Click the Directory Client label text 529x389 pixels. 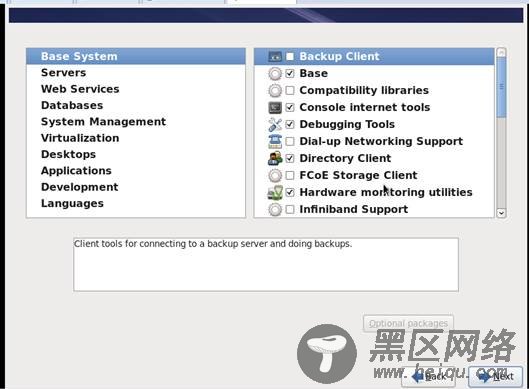[345, 158]
